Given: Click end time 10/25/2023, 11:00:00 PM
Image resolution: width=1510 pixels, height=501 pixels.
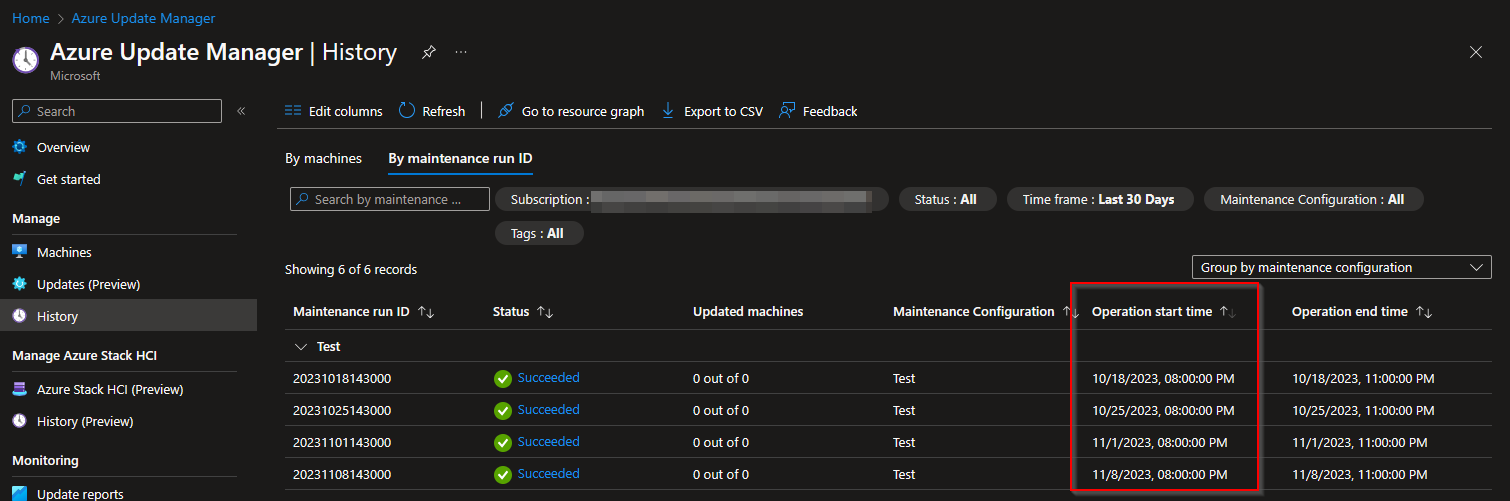Looking at the screenshot, I should pos(1363,411).
